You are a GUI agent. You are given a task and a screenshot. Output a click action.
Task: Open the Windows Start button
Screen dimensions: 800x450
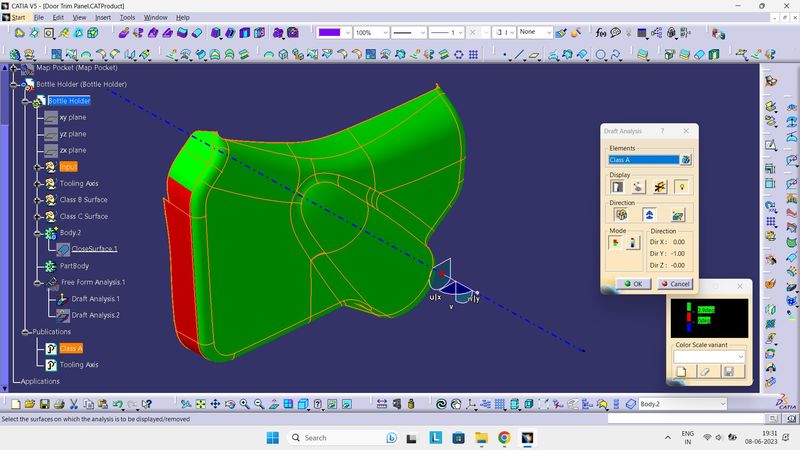tap(273, 438)
